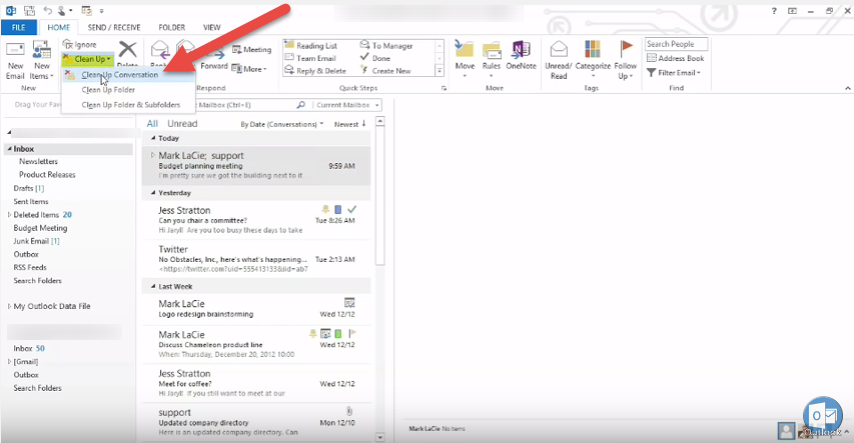Select the Done quick step

375,58
